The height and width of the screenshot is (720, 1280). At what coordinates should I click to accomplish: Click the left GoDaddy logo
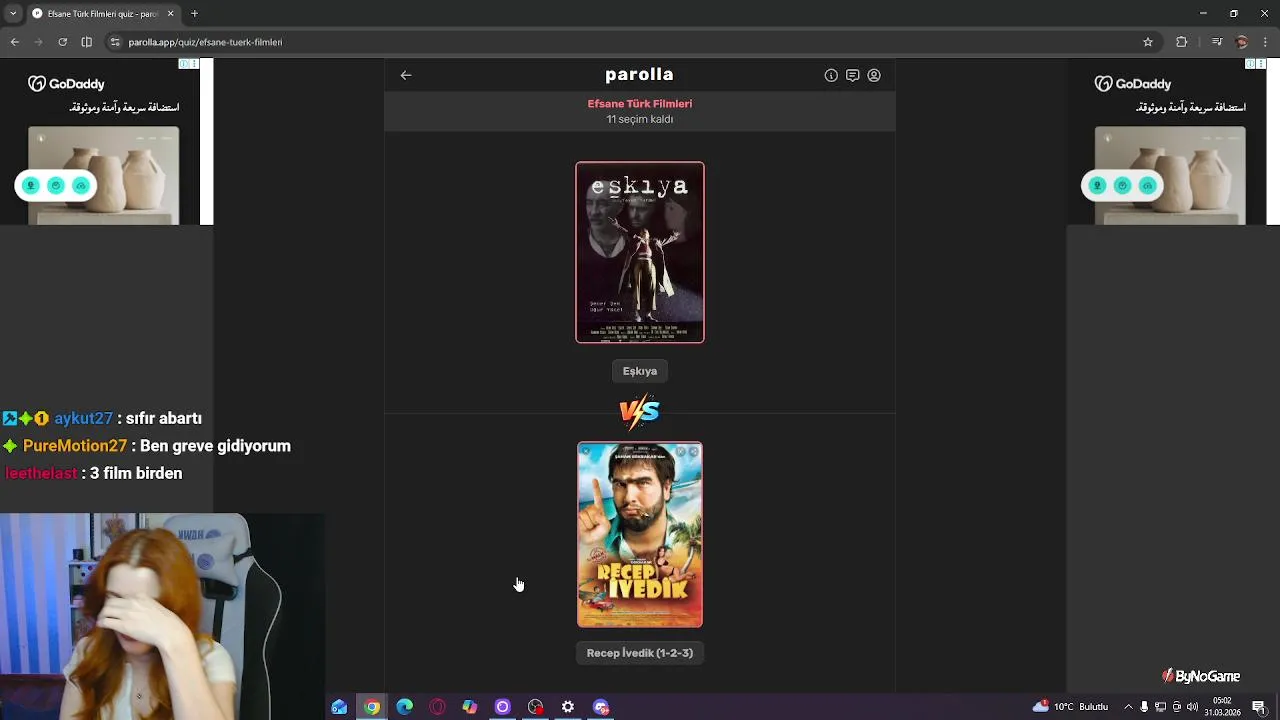66,84
